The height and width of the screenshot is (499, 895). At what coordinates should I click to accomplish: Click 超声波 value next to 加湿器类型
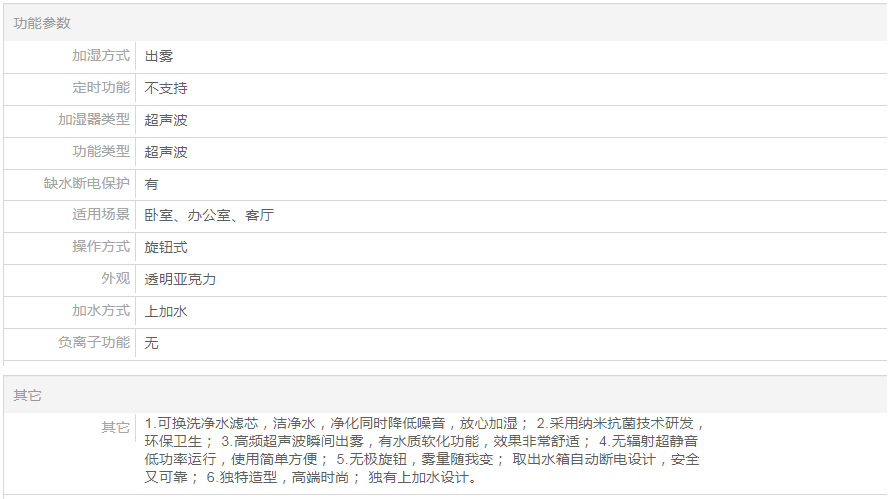pyautogui.click(x=166, y=120)
